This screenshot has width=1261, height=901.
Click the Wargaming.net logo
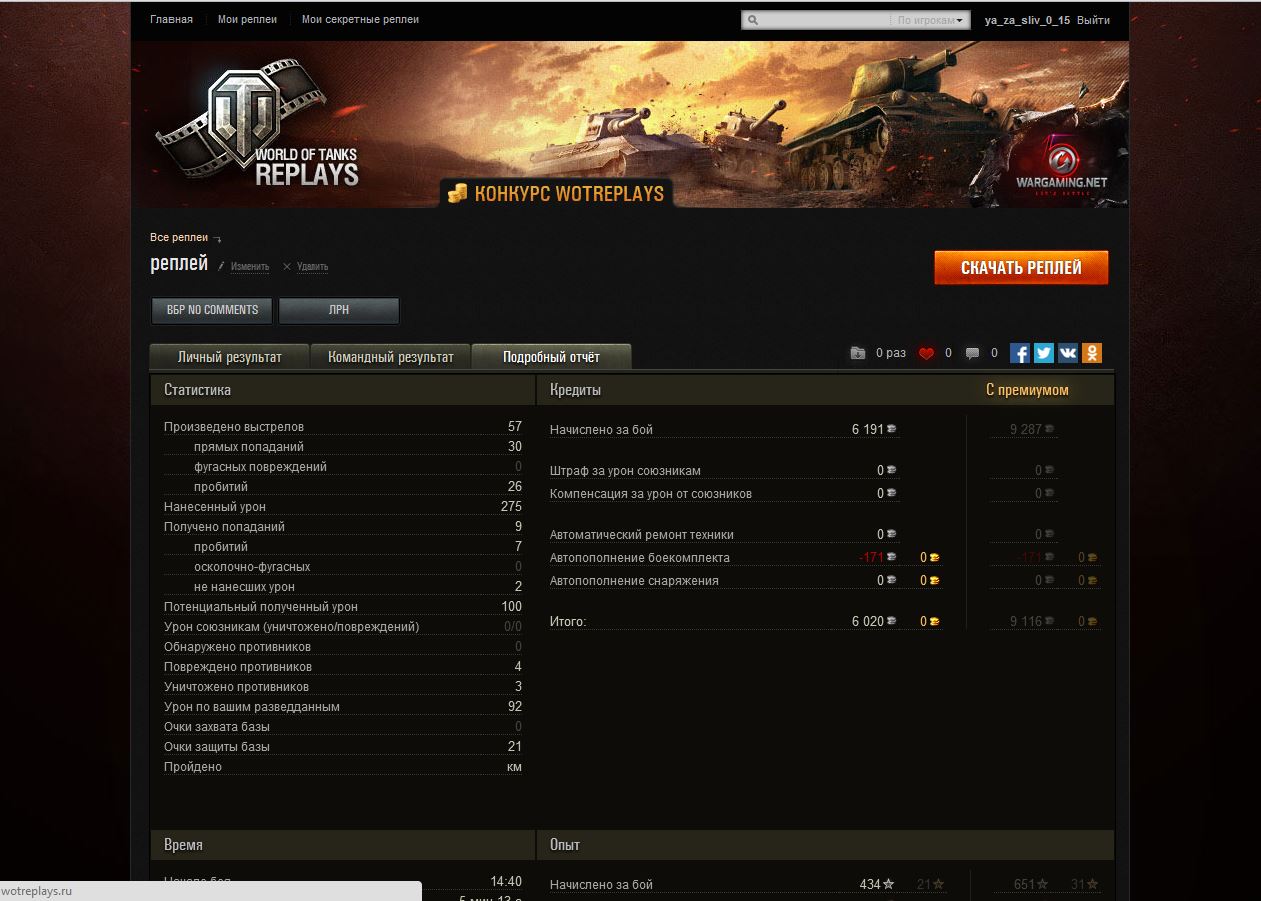click(x=1061, y=165)
